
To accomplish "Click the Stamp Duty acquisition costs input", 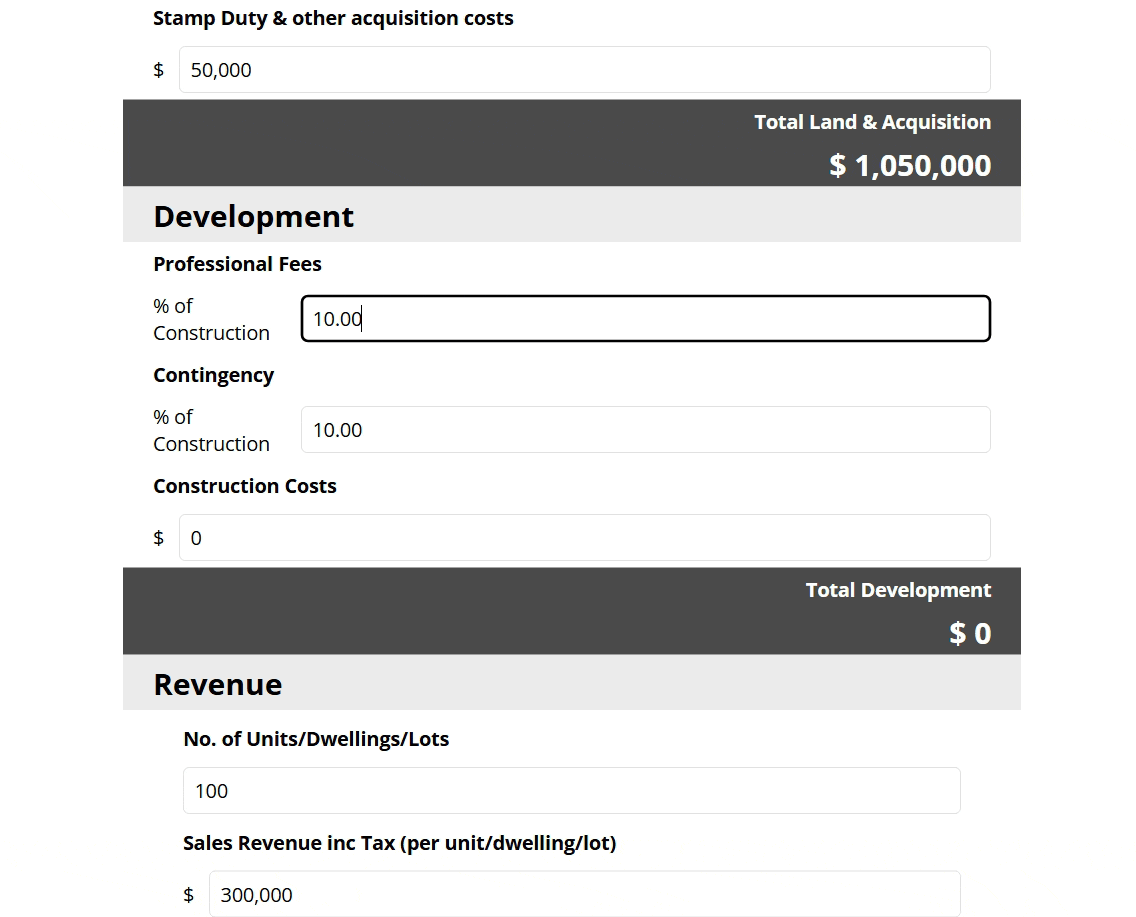I will 584,70.
